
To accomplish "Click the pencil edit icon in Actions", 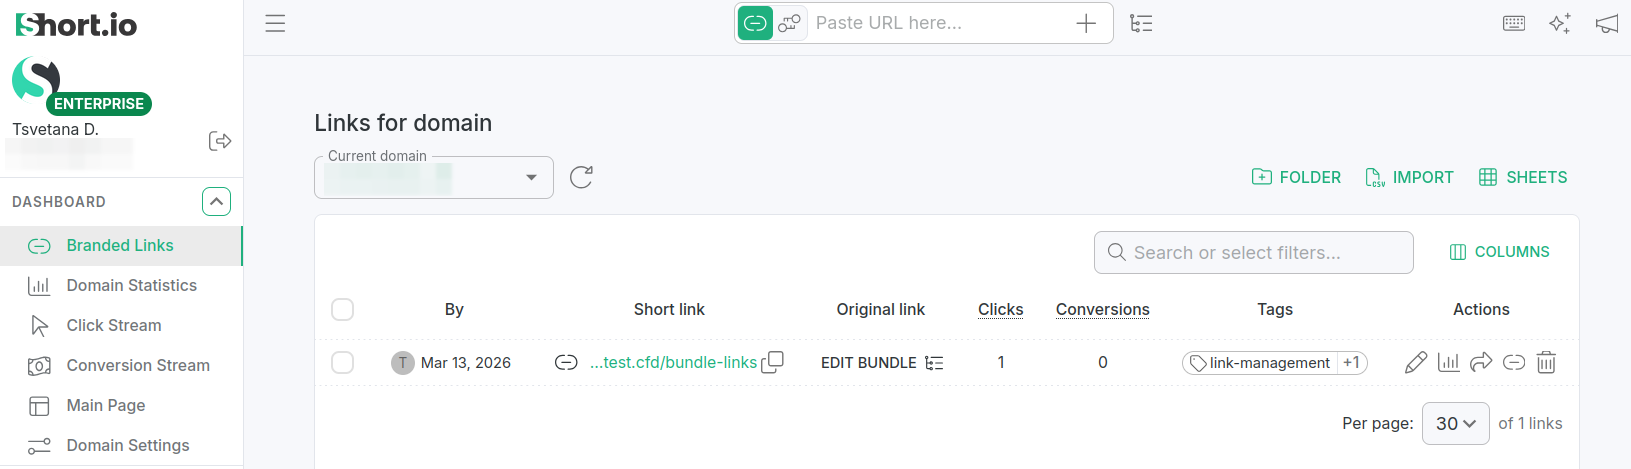I will click(1415, 362).
